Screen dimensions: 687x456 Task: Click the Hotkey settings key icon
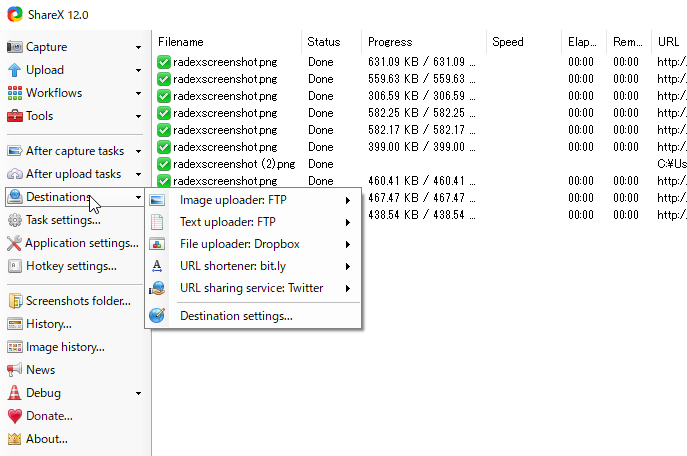coord(14,266)
